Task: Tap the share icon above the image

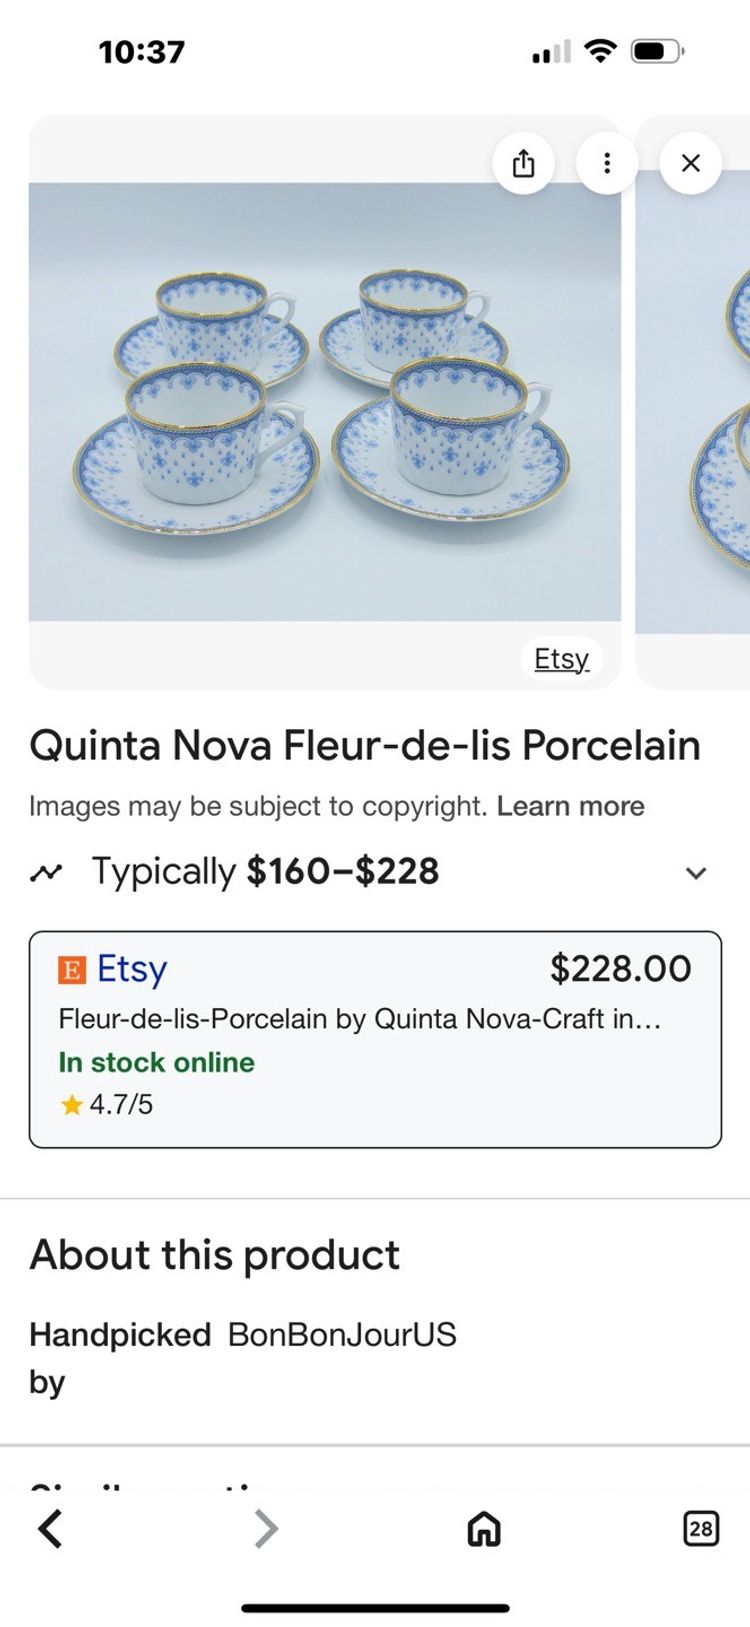Action: coord(523,163)
